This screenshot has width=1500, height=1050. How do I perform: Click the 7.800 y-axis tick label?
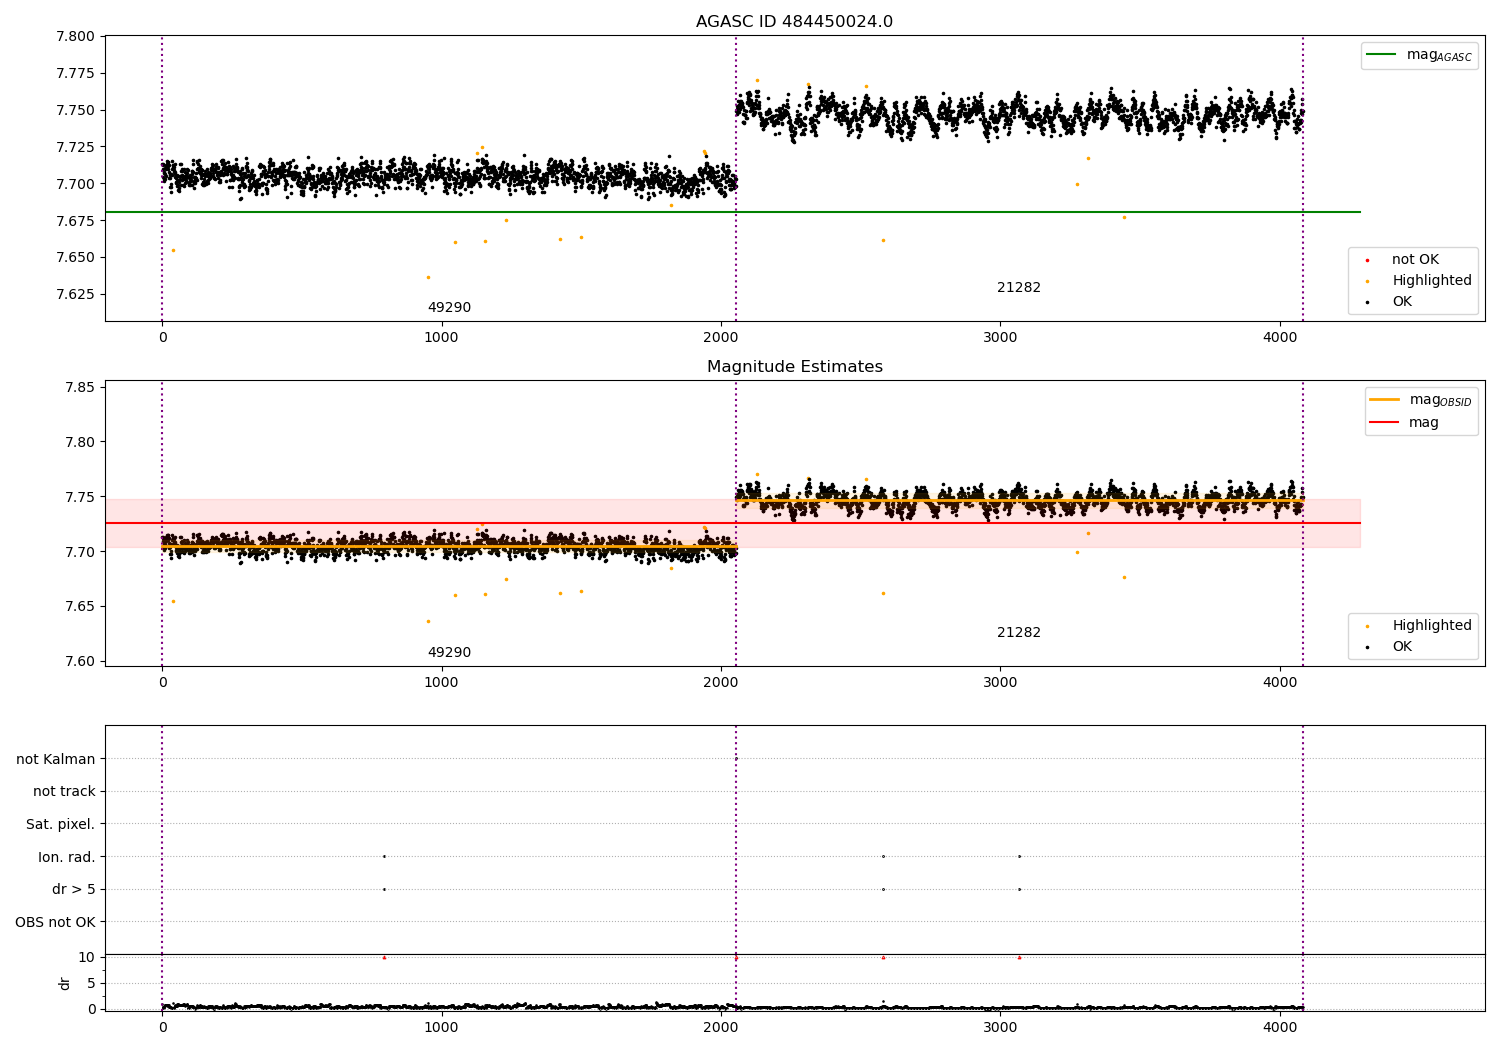[x=75, y=37]
